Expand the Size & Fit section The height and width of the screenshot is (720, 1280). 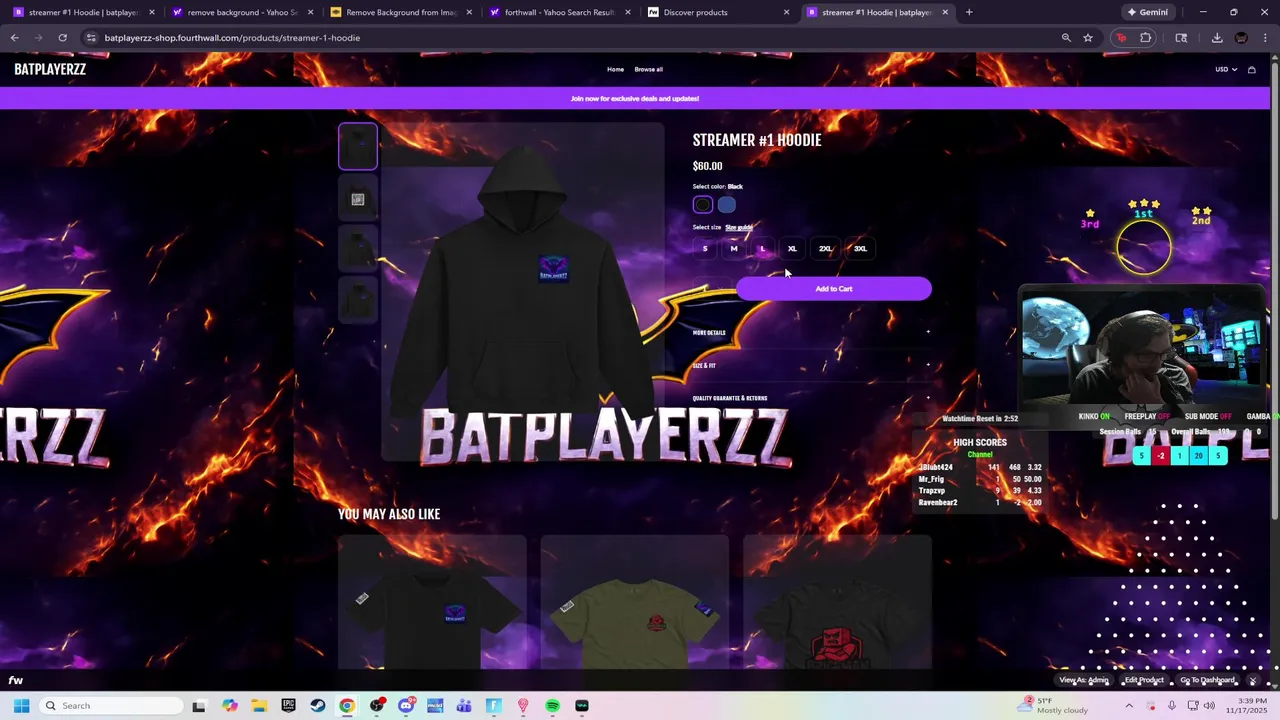tap(812, 365)
